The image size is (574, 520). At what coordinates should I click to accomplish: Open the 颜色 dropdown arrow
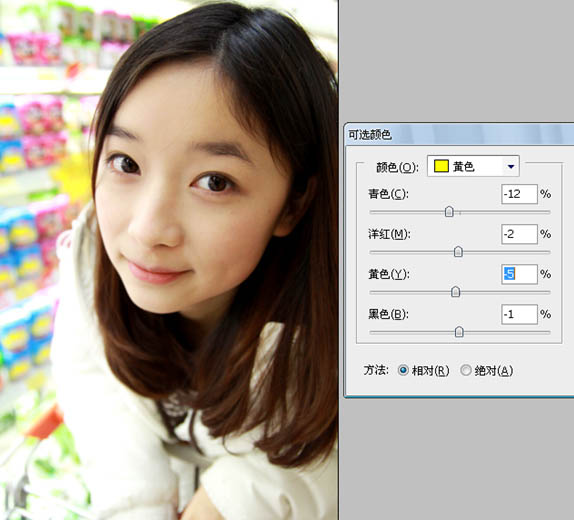(x=511, y=167)
